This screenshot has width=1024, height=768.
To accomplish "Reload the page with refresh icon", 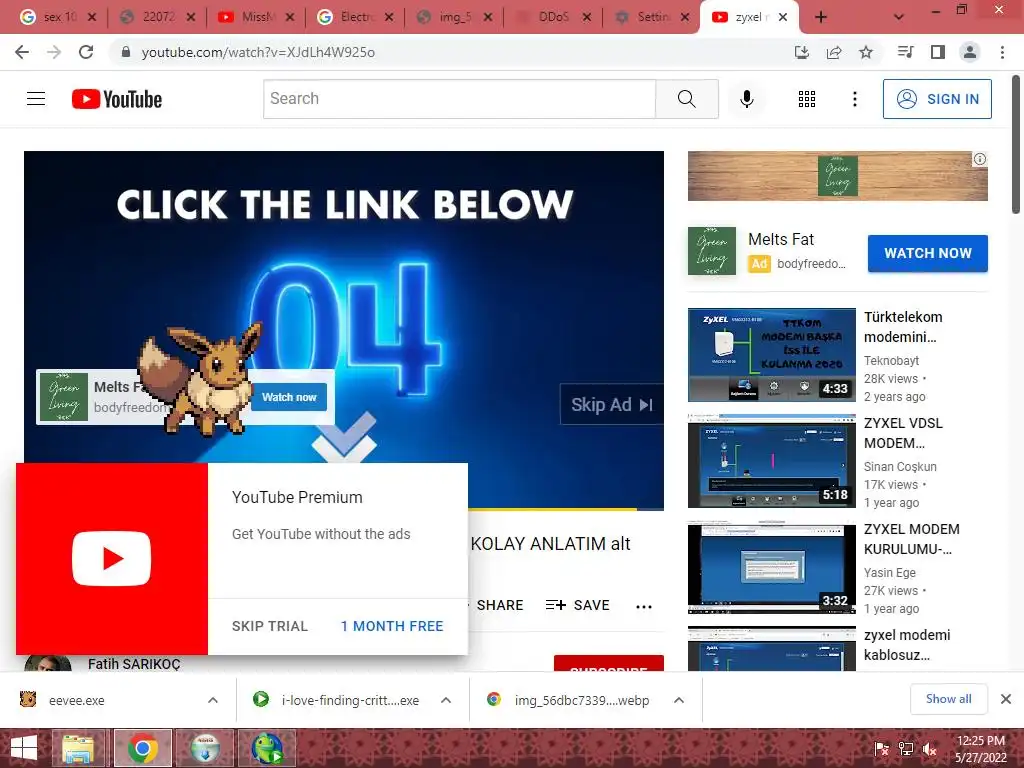I will pos(86,52).
